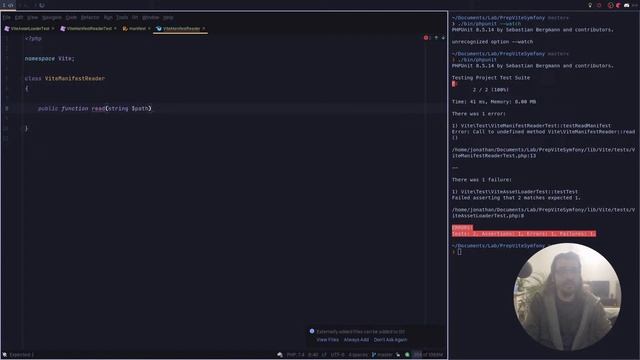Click the red test summary line in terminal
640x360 pixels.
click(524, 234)
